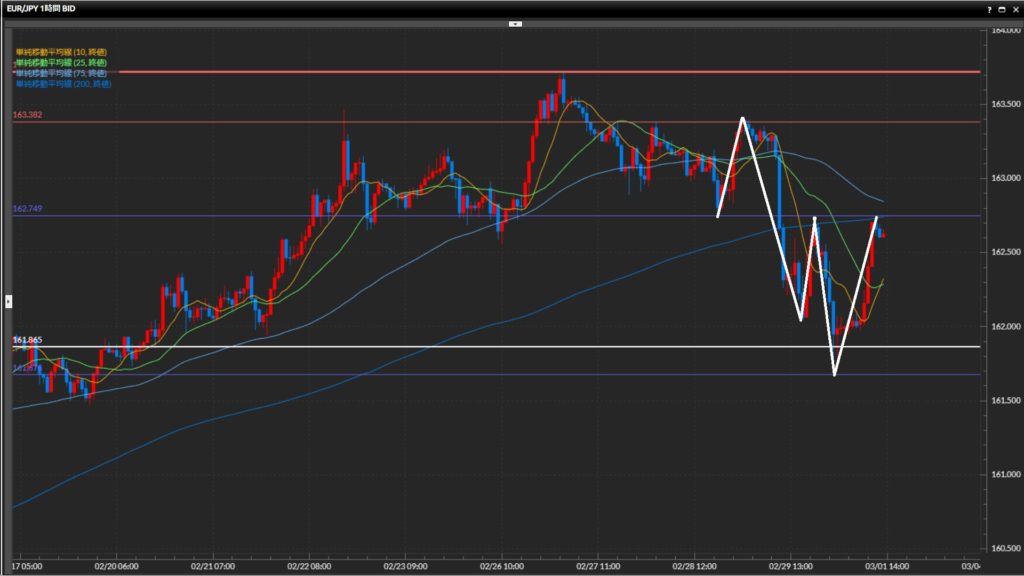Select the SMA (75) indicator label
The image size is (1024, 576).
pyautogui.click(x=61, y=73)
